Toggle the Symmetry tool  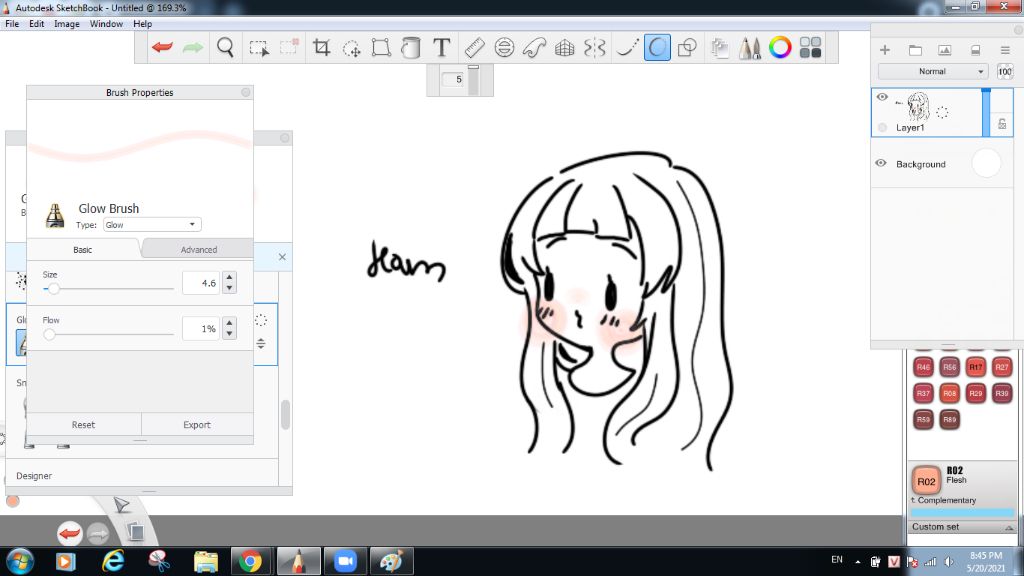595,48
